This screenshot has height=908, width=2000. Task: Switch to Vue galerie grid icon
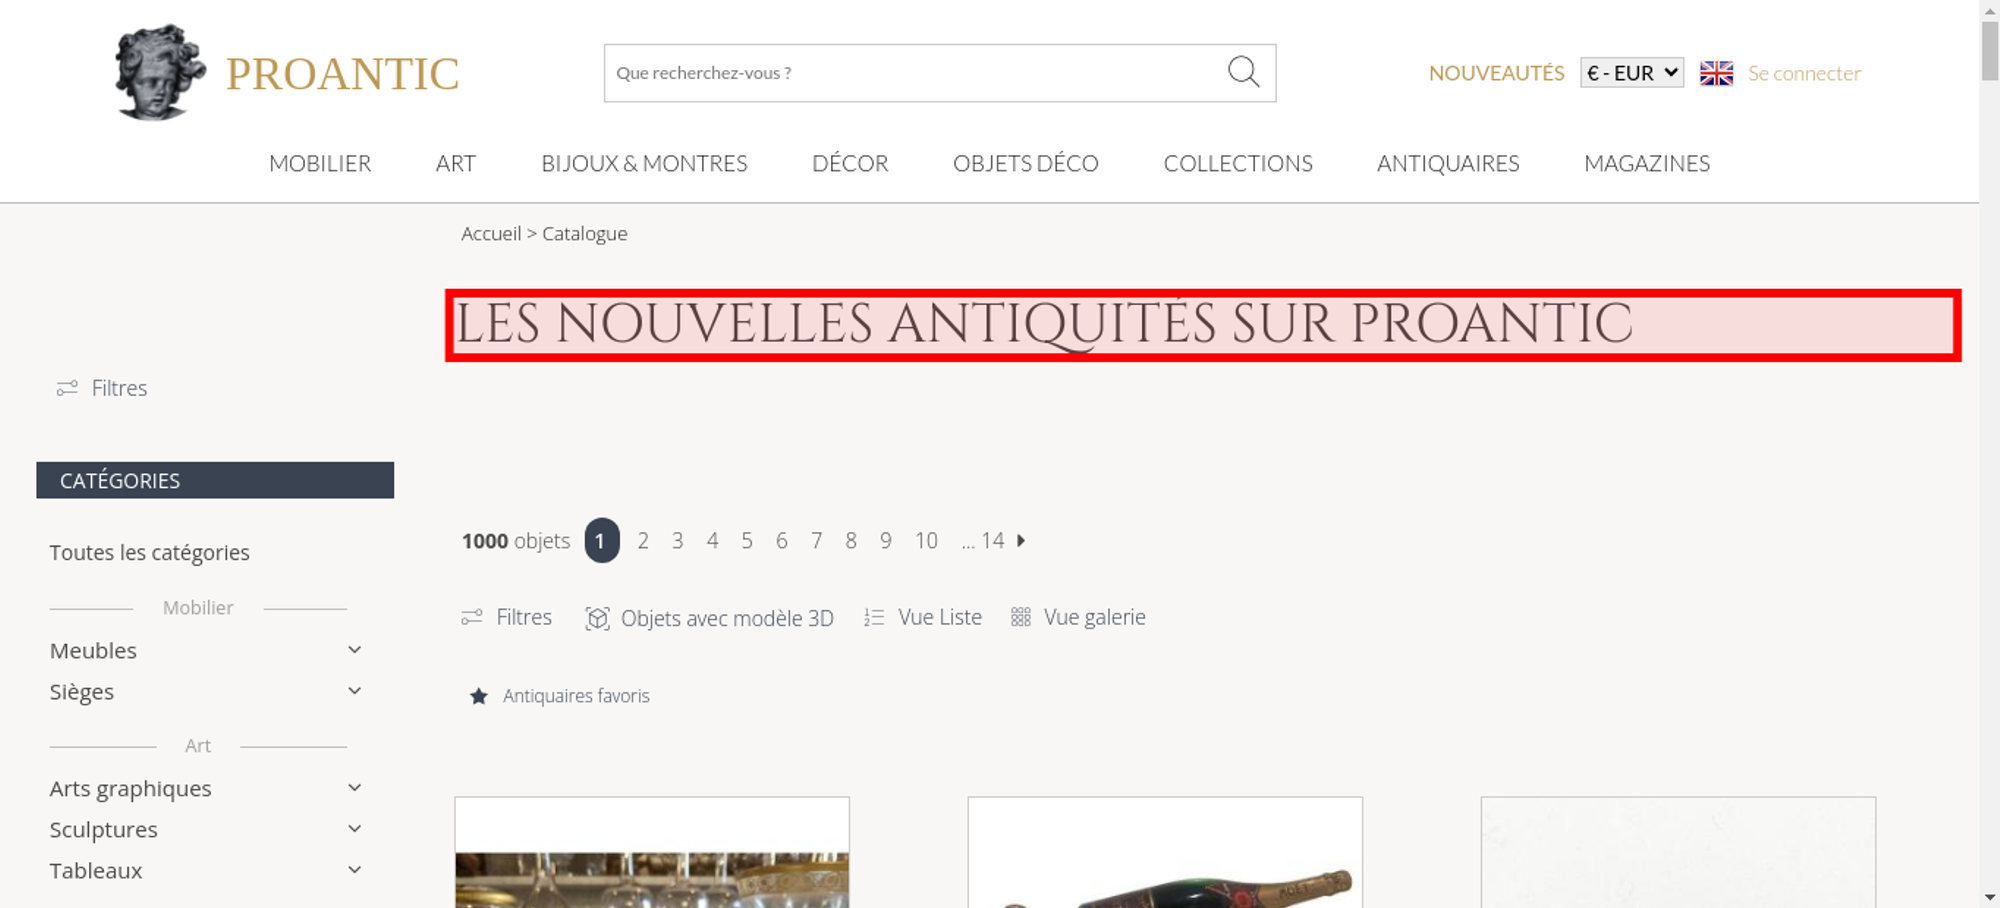click(1020, 617)
